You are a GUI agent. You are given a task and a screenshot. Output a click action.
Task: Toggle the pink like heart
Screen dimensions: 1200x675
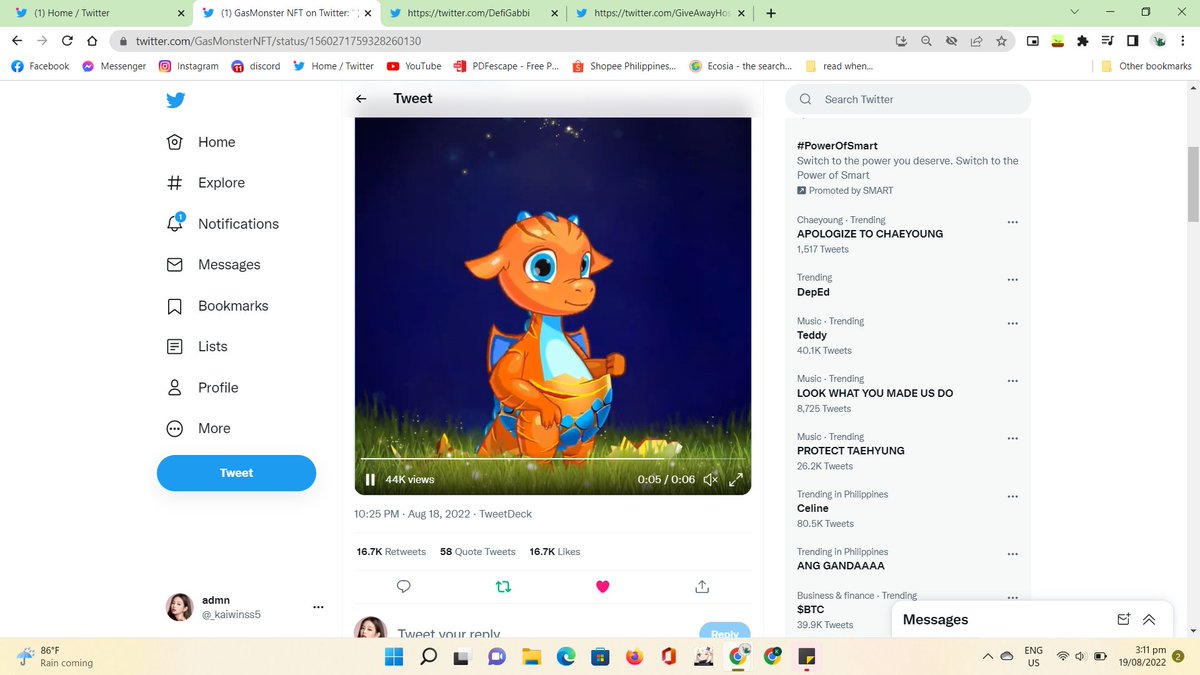pyautogui.click(x=602, y=586)
